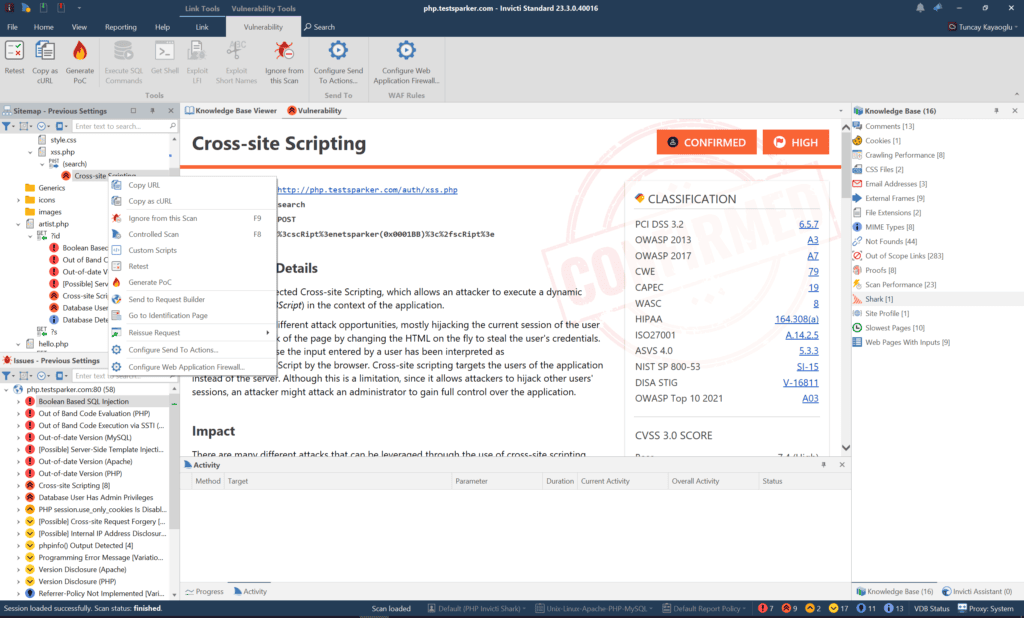The height and width of the screenshot is (618, 1024).
Task: Select Send to Request Builder in context menu
Action: point(167,299)
